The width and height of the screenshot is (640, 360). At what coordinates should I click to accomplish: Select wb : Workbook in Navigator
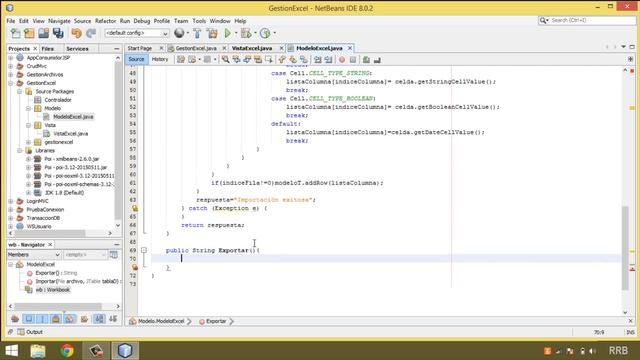click(x=52, y=290)
